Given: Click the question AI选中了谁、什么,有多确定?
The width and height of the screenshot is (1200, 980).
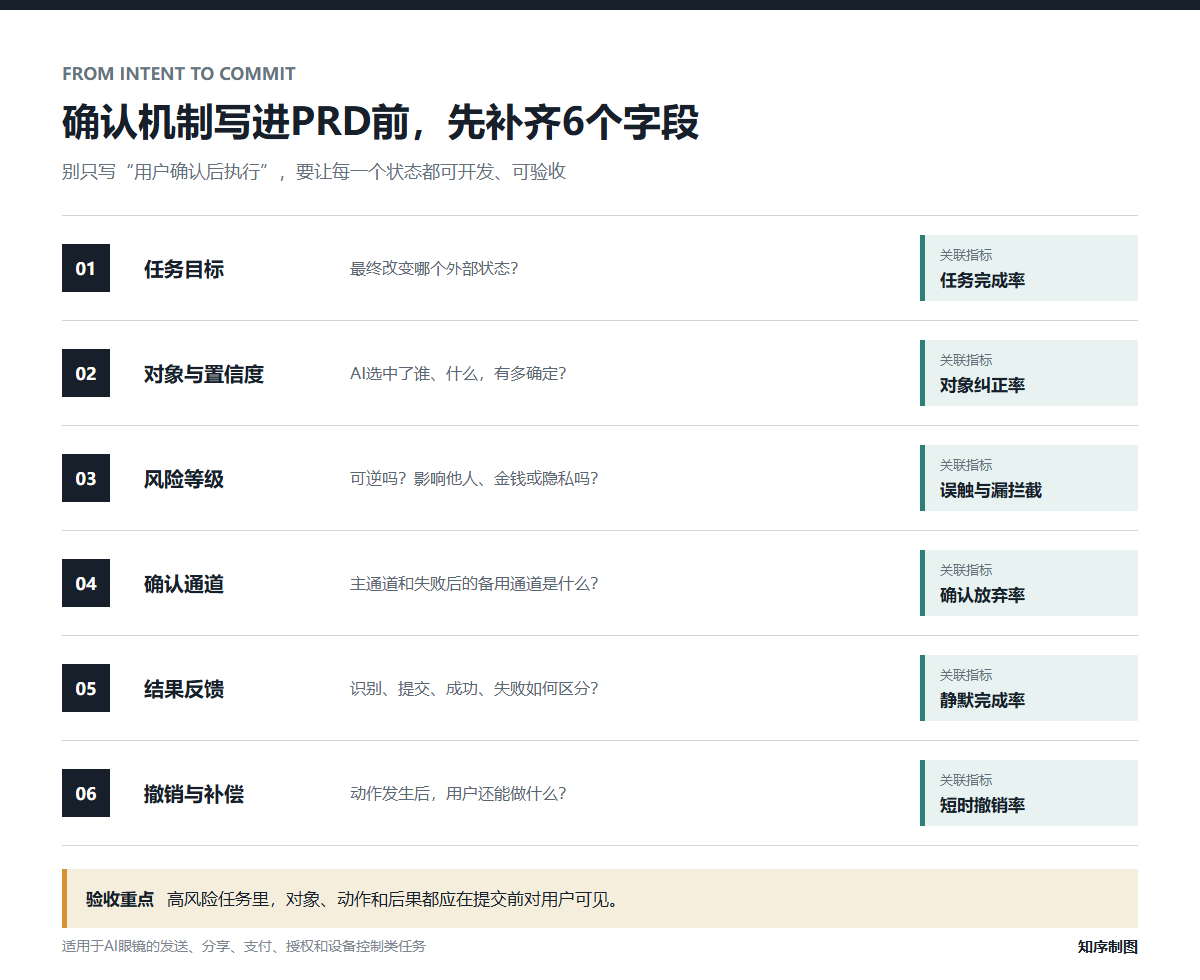Looking at the screenshot, I should coord(458,374).
